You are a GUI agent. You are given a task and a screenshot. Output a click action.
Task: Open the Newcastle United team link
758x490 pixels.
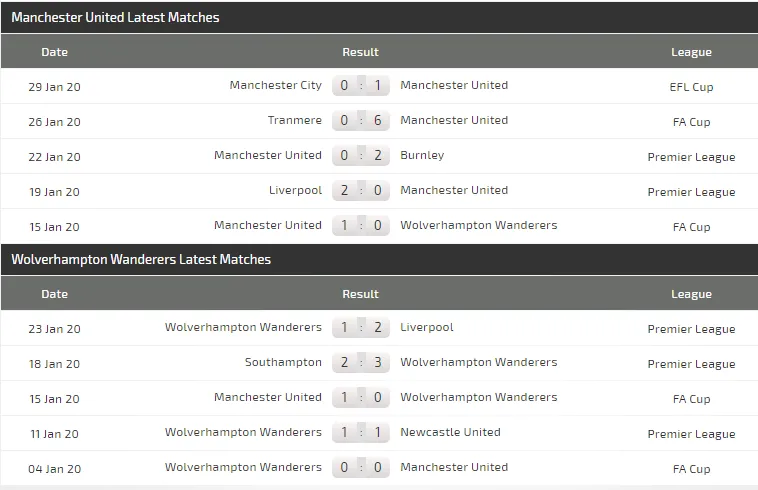tap(450, 433)
